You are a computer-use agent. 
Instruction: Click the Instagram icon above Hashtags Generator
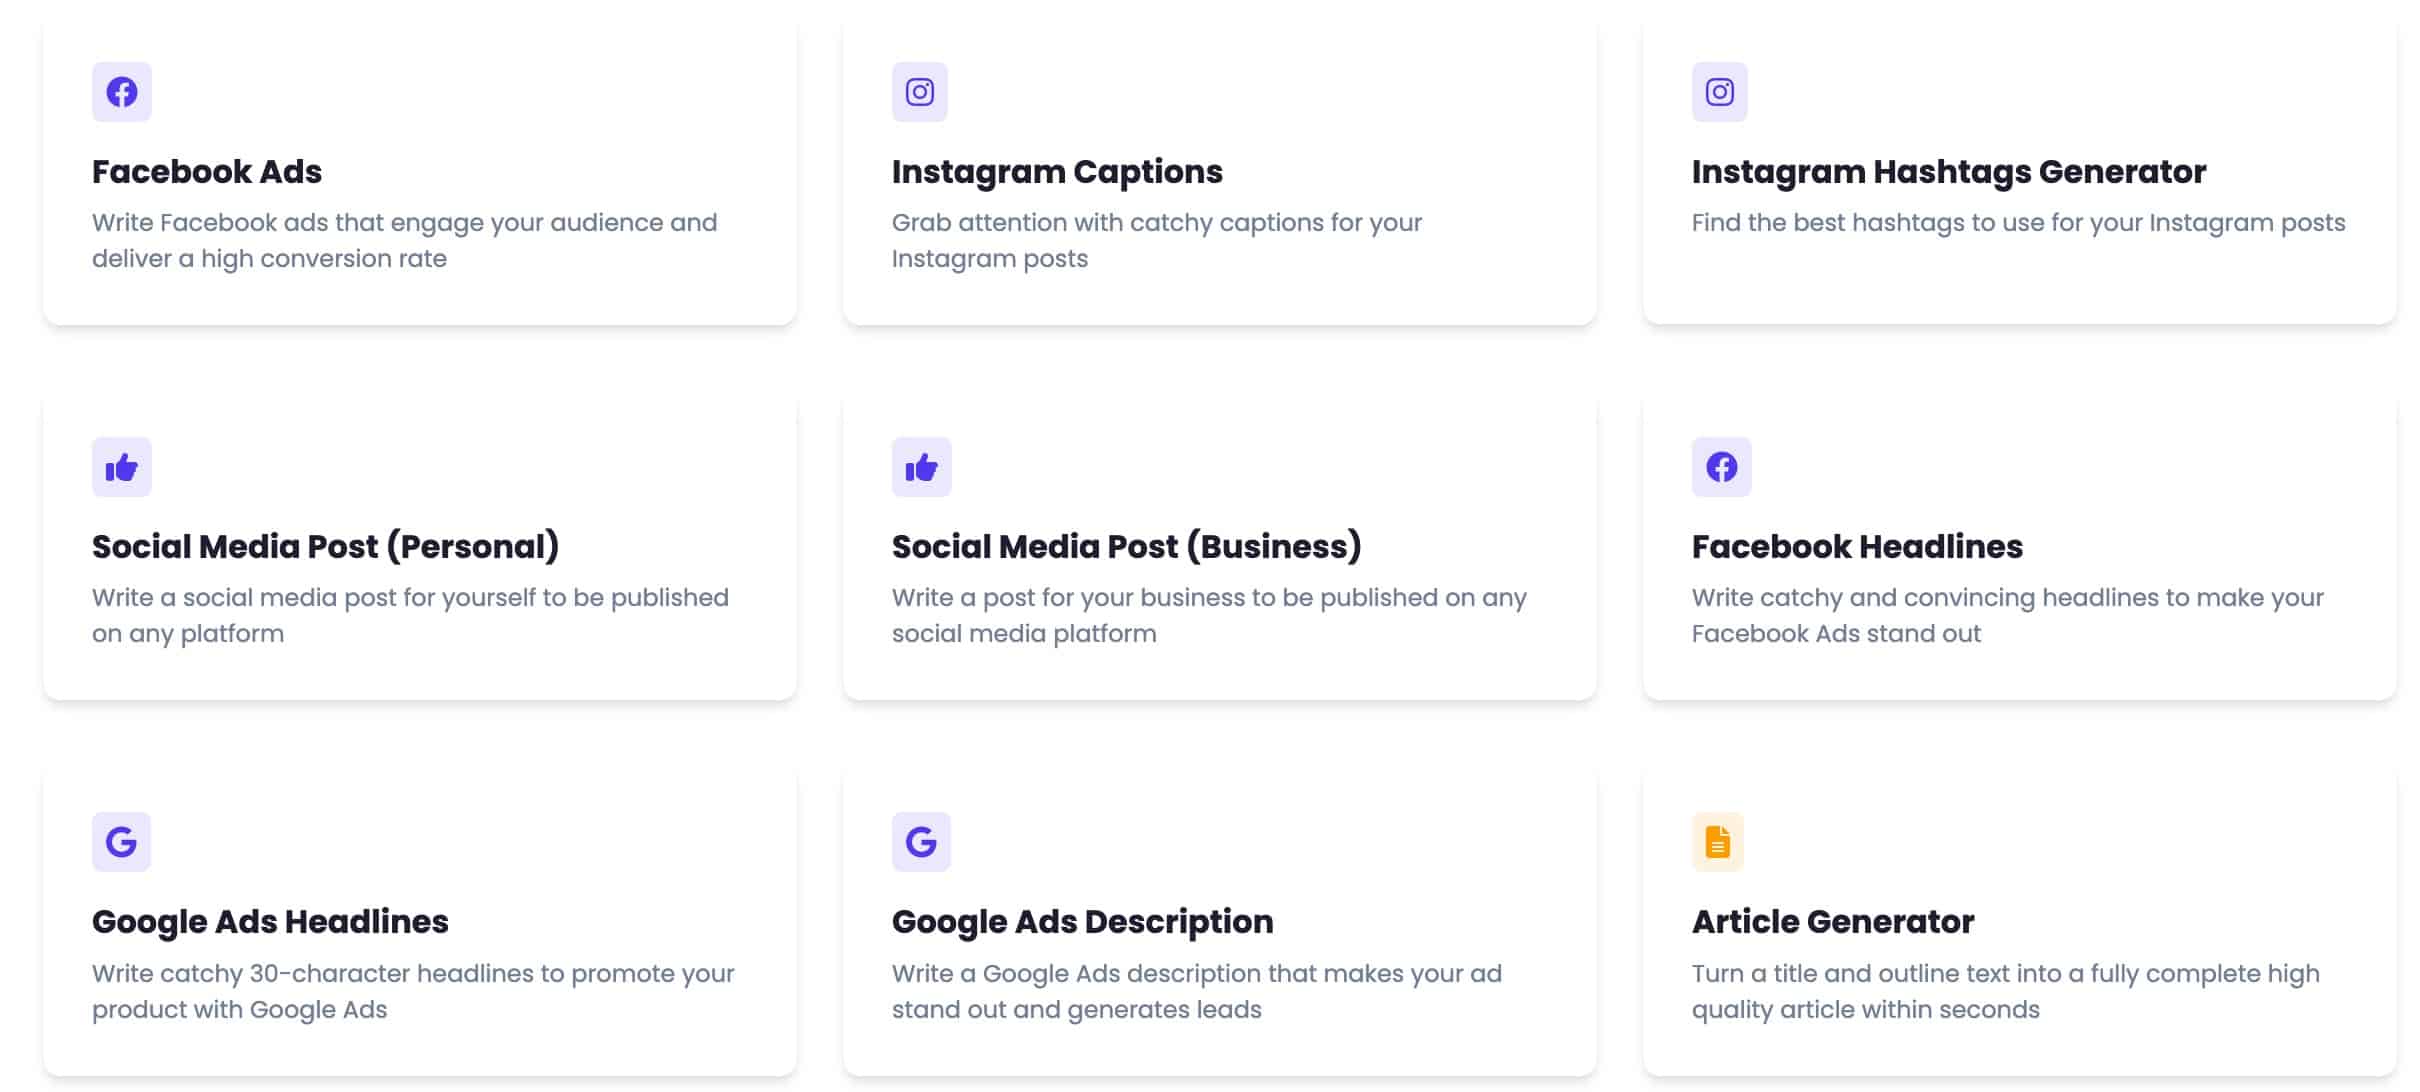tap(1720, 92)
